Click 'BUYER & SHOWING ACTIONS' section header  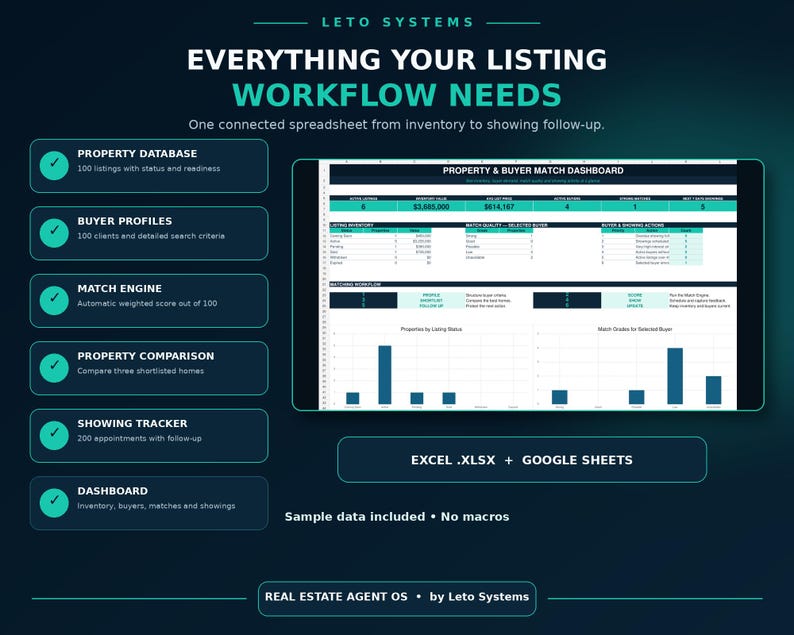(x=632, y=225)
